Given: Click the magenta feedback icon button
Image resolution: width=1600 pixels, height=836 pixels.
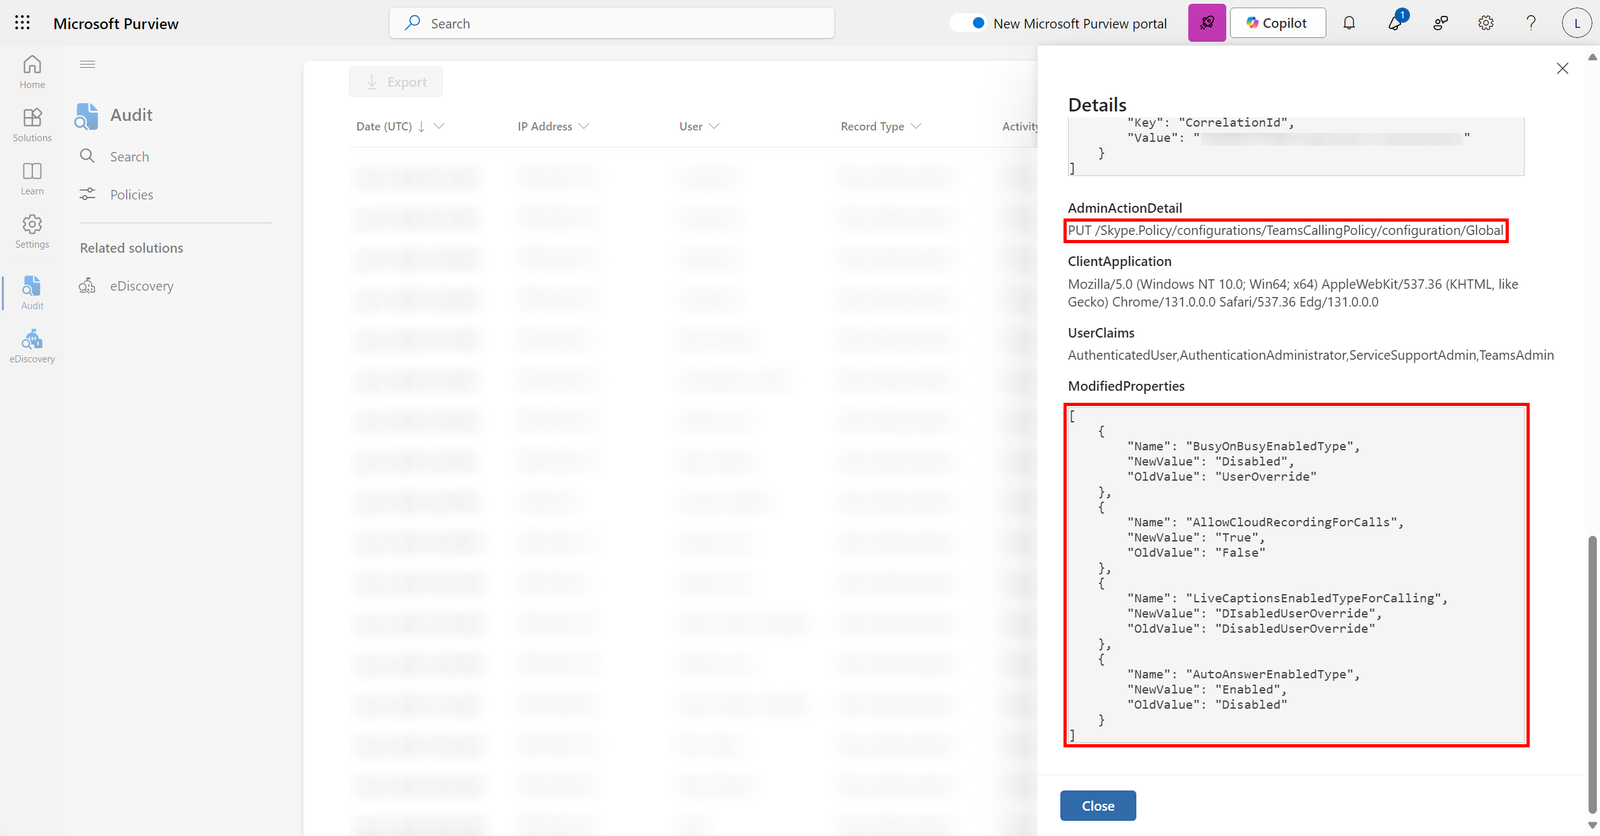Looking at the screenshot, I should [1207, 23].
